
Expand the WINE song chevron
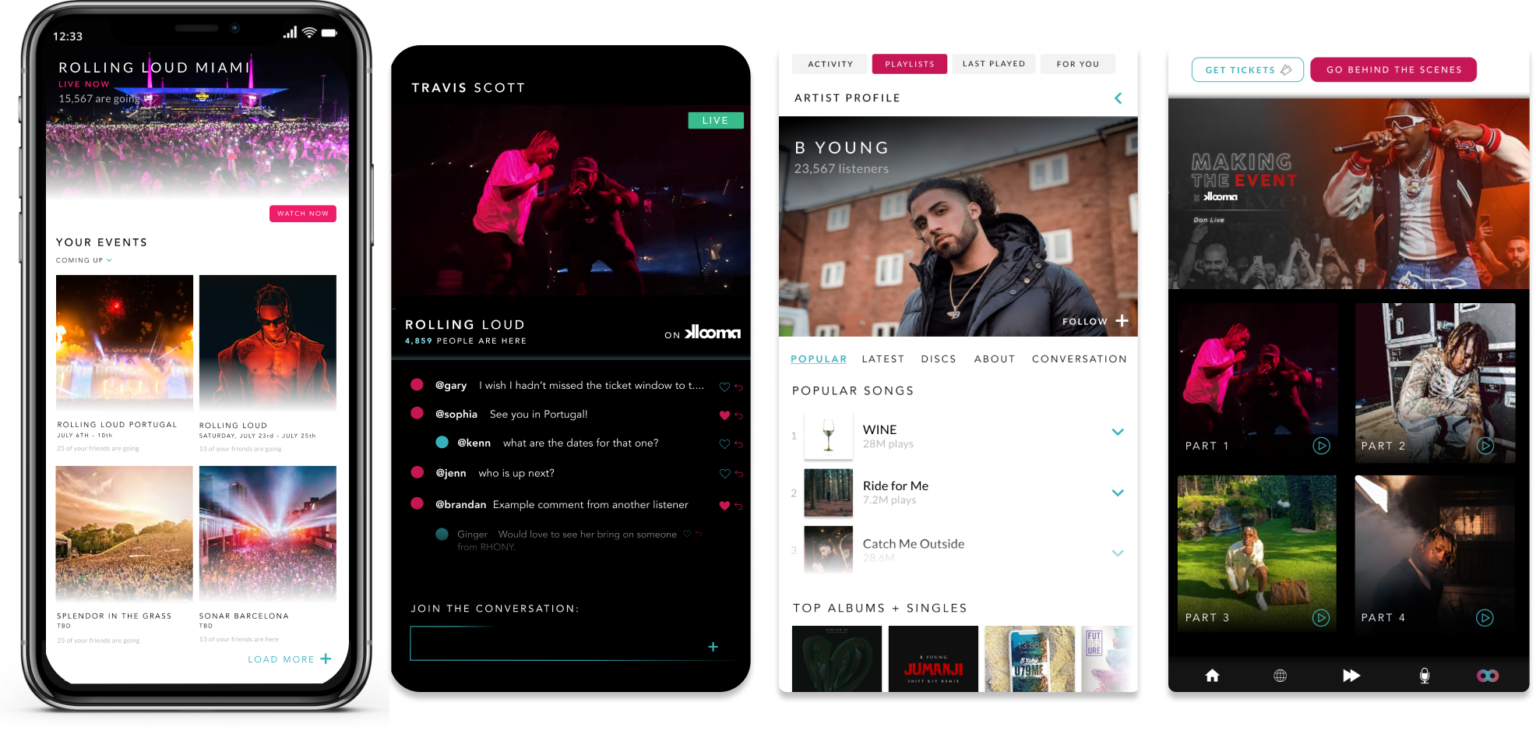[1118, 432]
